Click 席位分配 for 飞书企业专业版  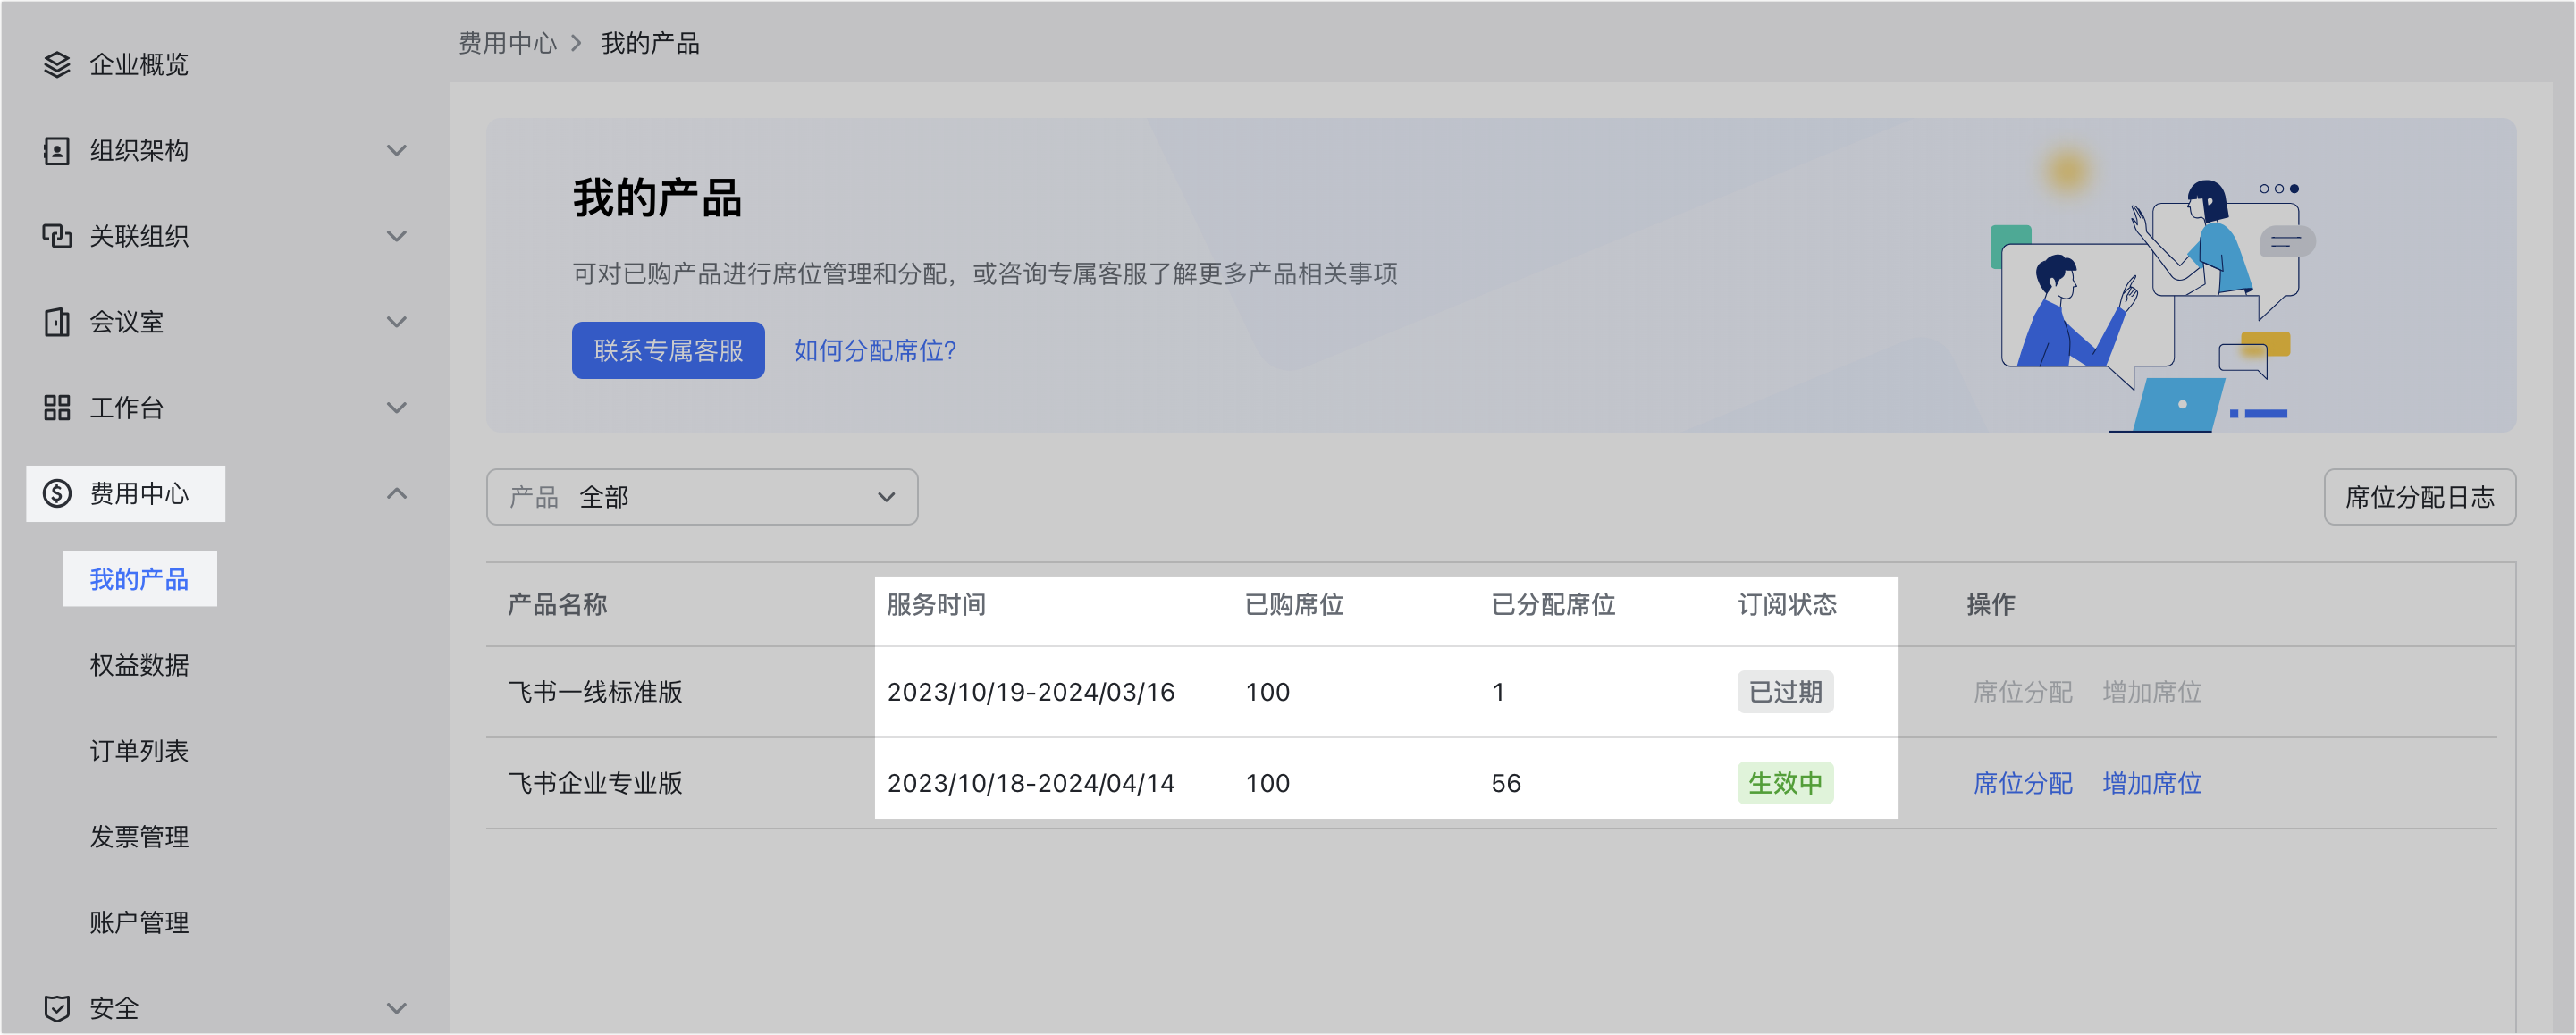[2022, 783]
